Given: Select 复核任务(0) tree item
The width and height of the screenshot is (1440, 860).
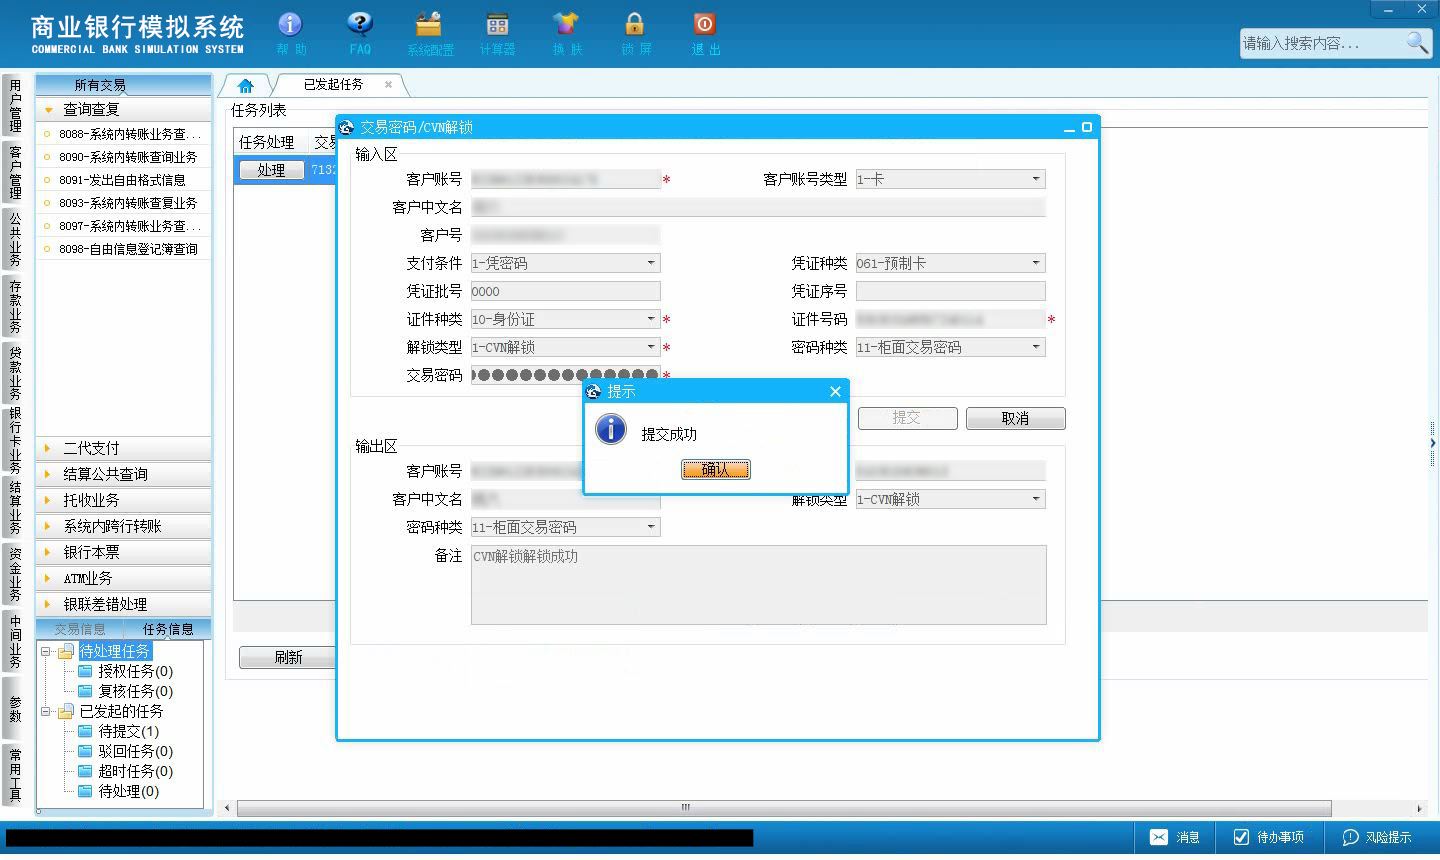Looking at the screenshot, I should [135, 691].
